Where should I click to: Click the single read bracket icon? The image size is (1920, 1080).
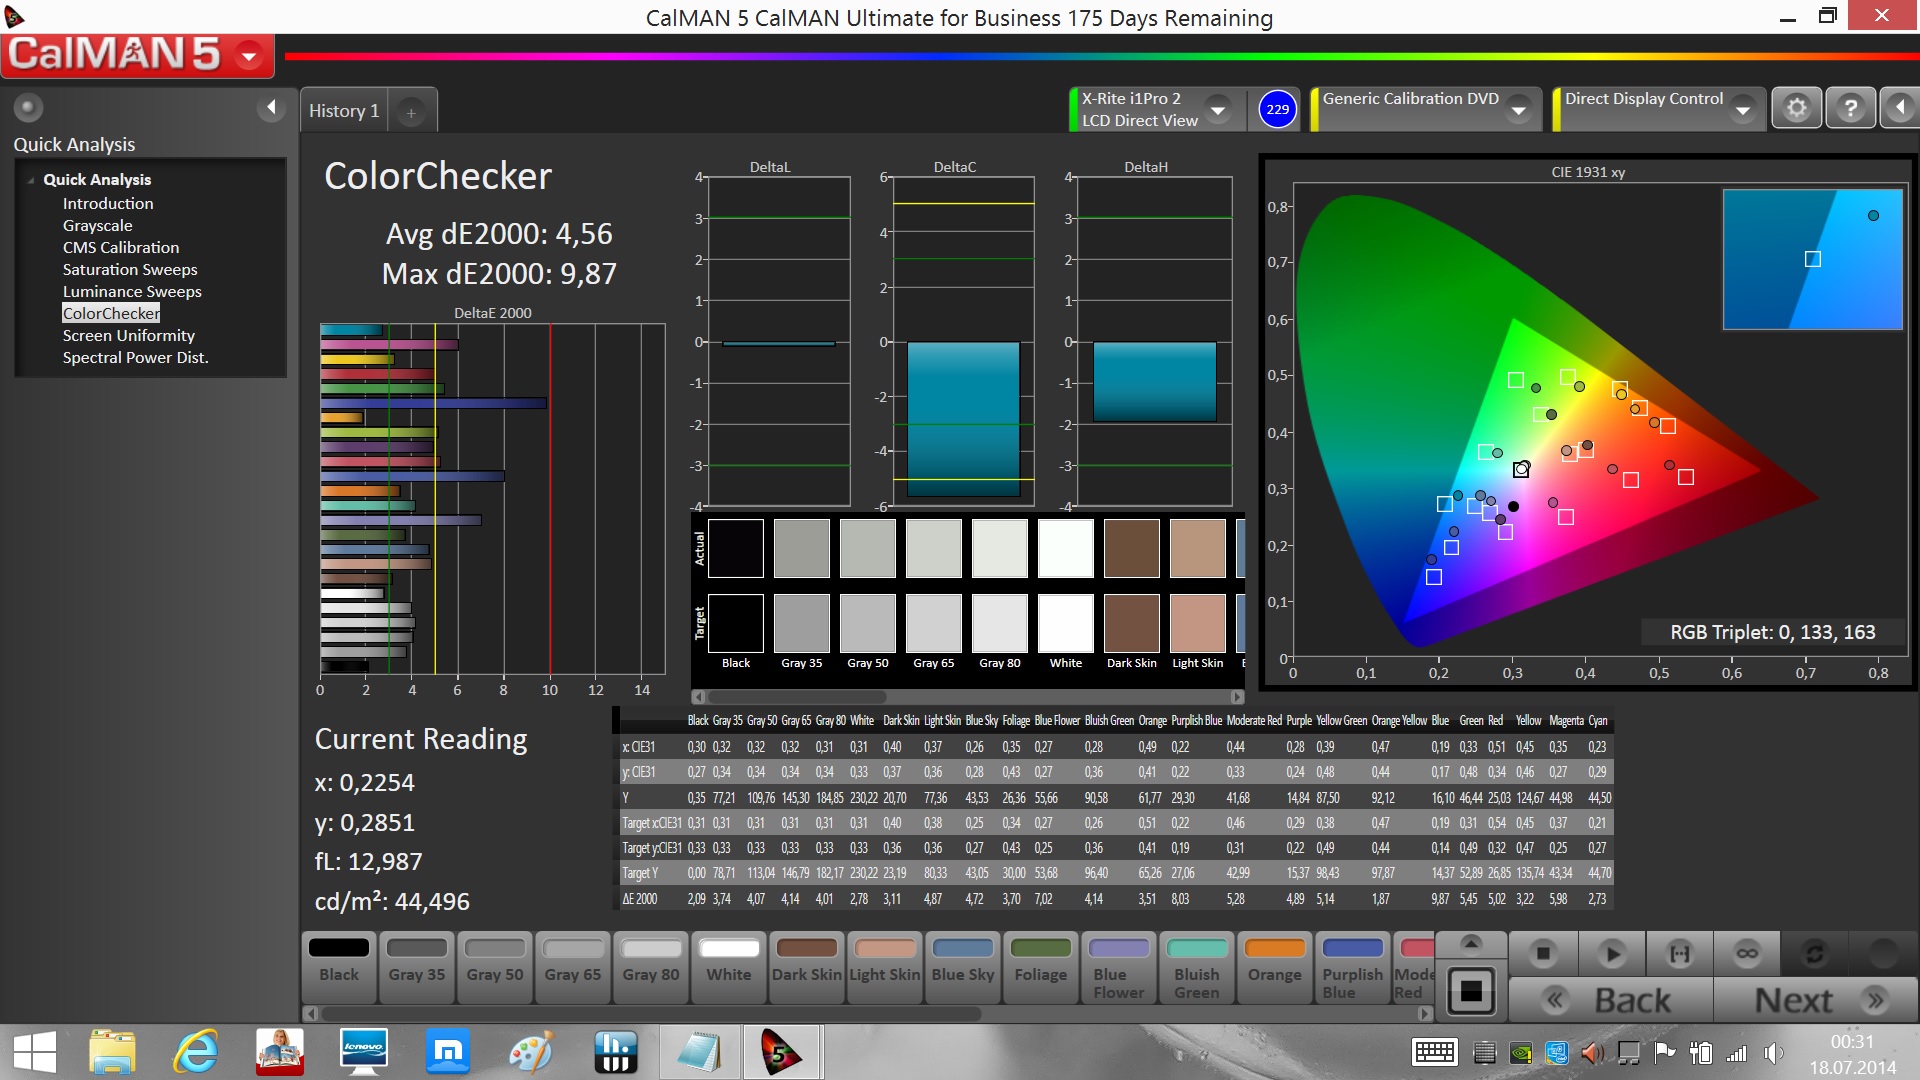(x=1679, y=953)
